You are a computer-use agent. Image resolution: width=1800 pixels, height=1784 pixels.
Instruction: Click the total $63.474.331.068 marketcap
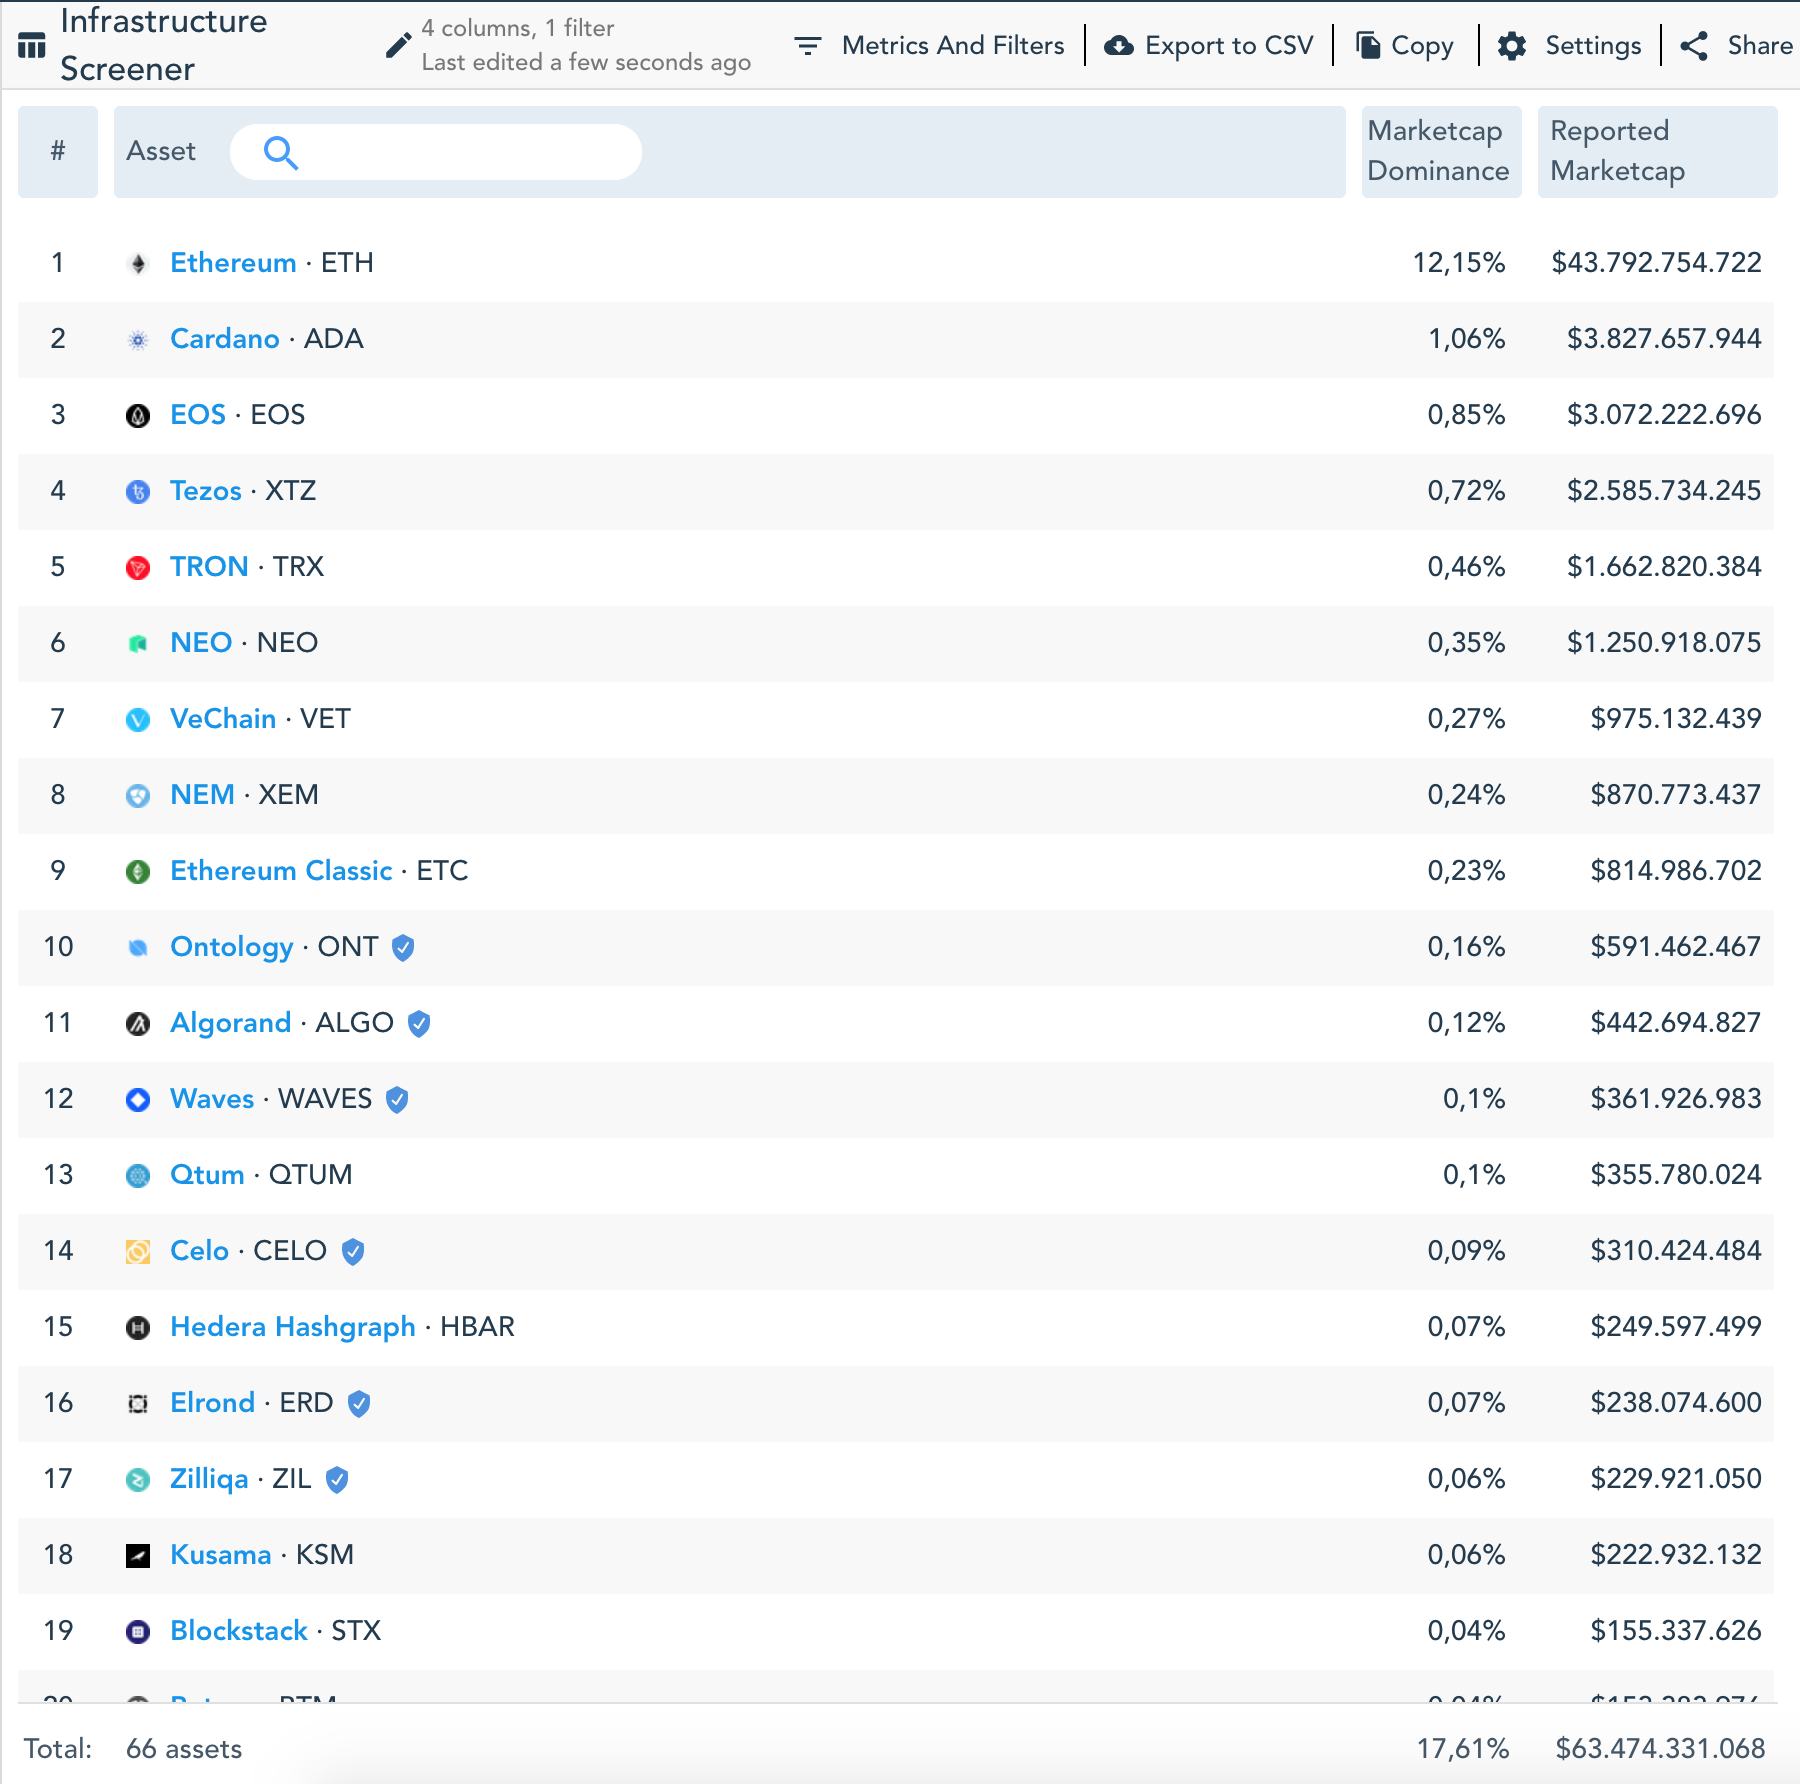pyautogui.click(x=1660, y=1749)
